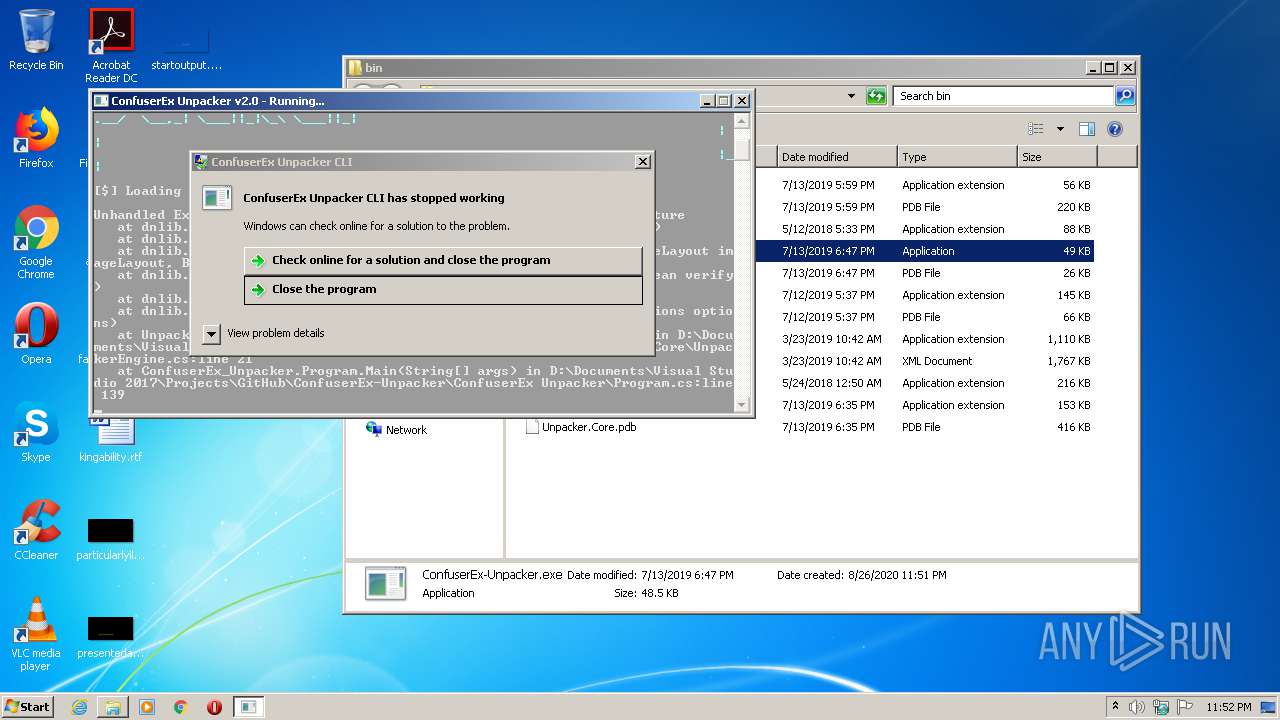Click Check online for a solution option
The height and width of the screenshot is (720, 1280).
click(443, 260)
